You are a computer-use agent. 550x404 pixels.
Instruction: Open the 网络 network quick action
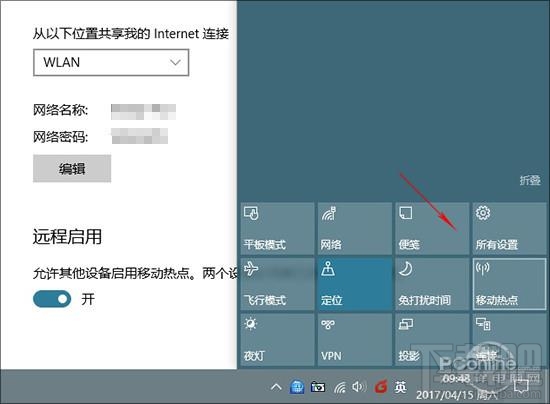pyautogui.click(x=355, y=229)
